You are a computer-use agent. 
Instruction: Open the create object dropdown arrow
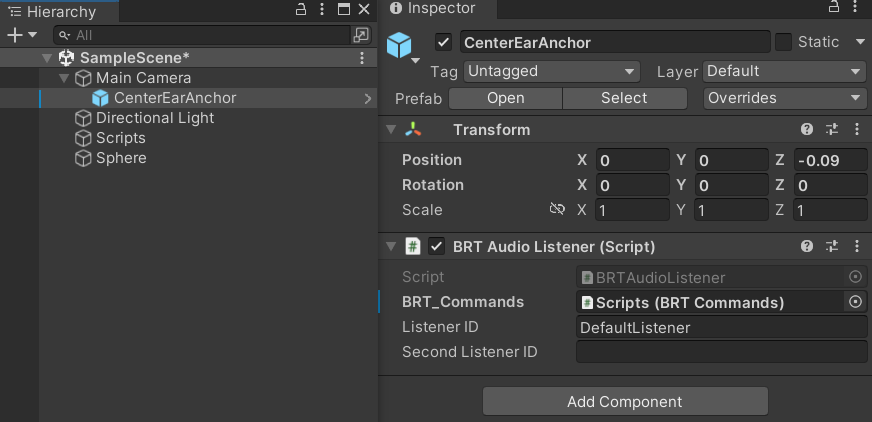(32, 35)
